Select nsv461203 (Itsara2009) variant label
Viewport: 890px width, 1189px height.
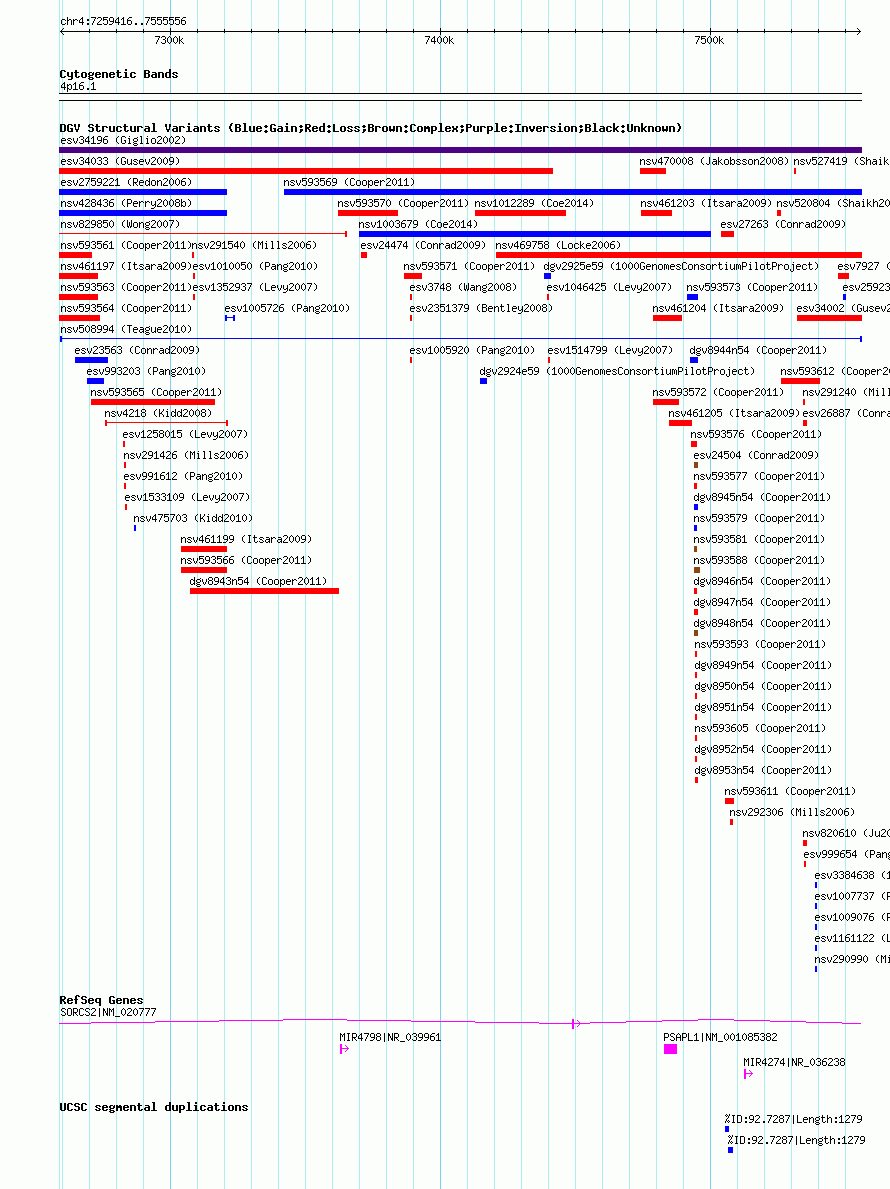pyautogui.click(x=706, y=204)
